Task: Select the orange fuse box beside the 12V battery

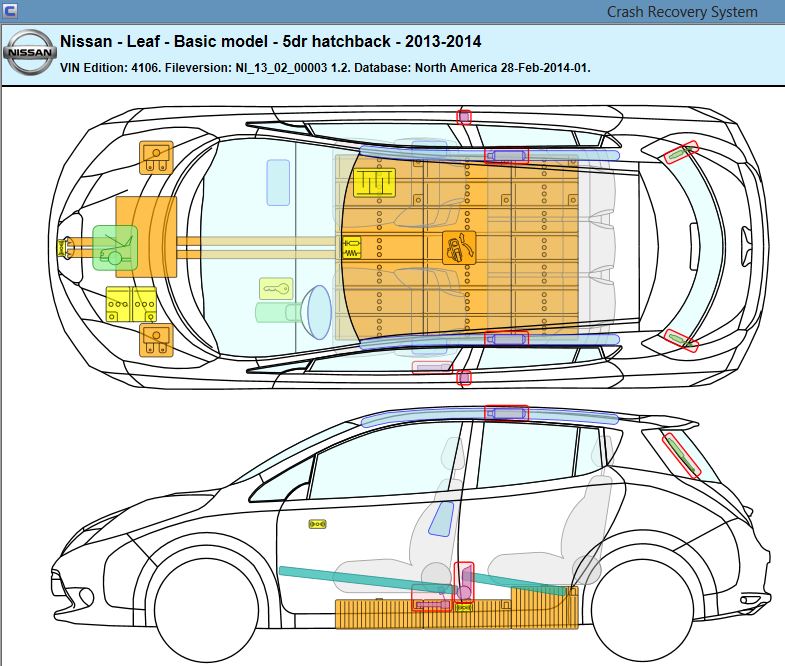Action: pos(156,340)
